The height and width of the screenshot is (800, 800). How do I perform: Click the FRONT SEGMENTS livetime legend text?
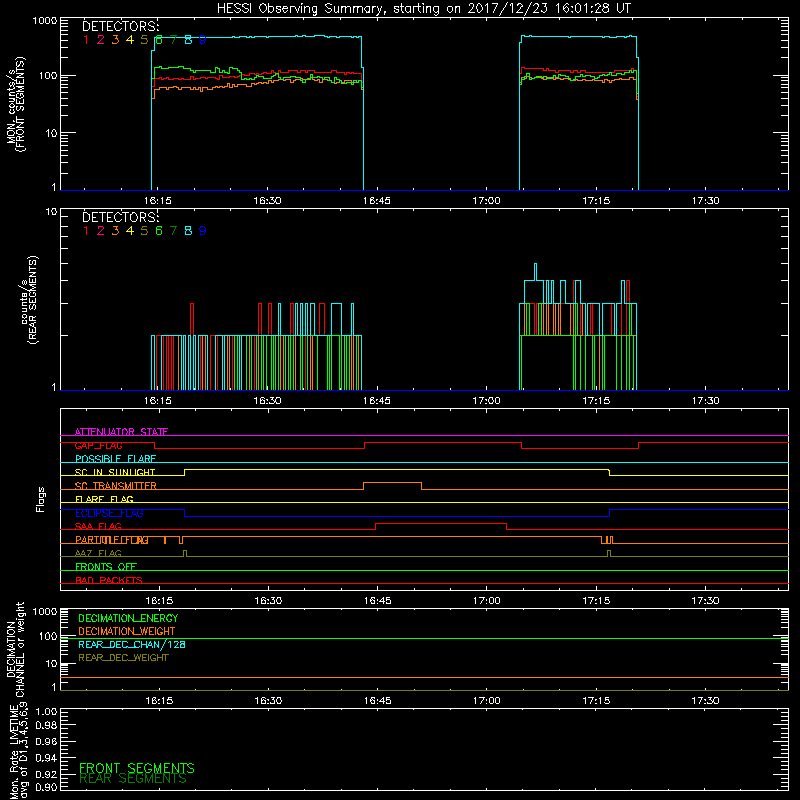coord(137,768)
